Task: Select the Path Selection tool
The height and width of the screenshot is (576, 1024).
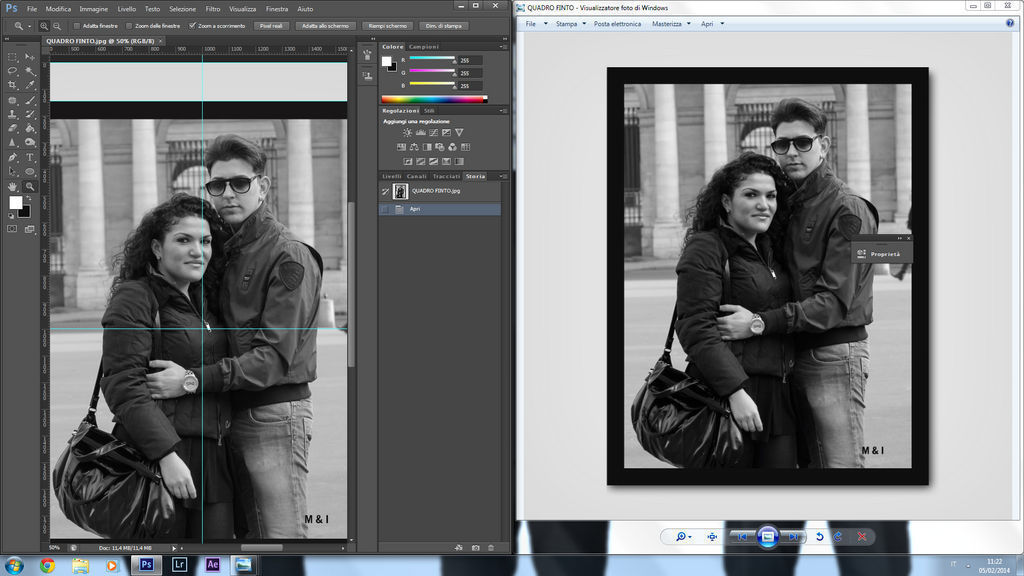Action: coord(12,172)
